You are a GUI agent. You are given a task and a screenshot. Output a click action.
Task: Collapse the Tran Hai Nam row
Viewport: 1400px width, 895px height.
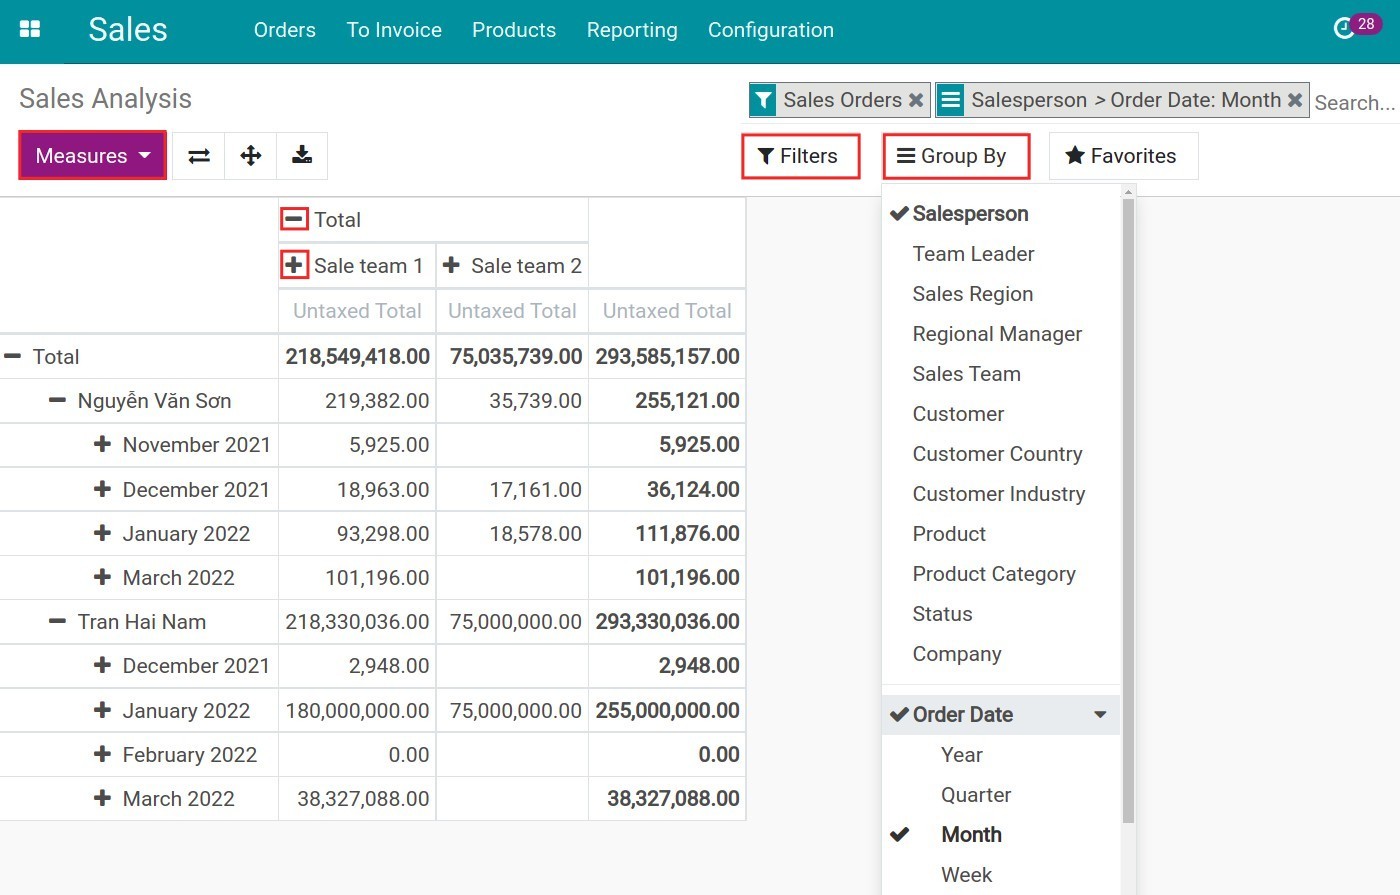click(57, 621)
